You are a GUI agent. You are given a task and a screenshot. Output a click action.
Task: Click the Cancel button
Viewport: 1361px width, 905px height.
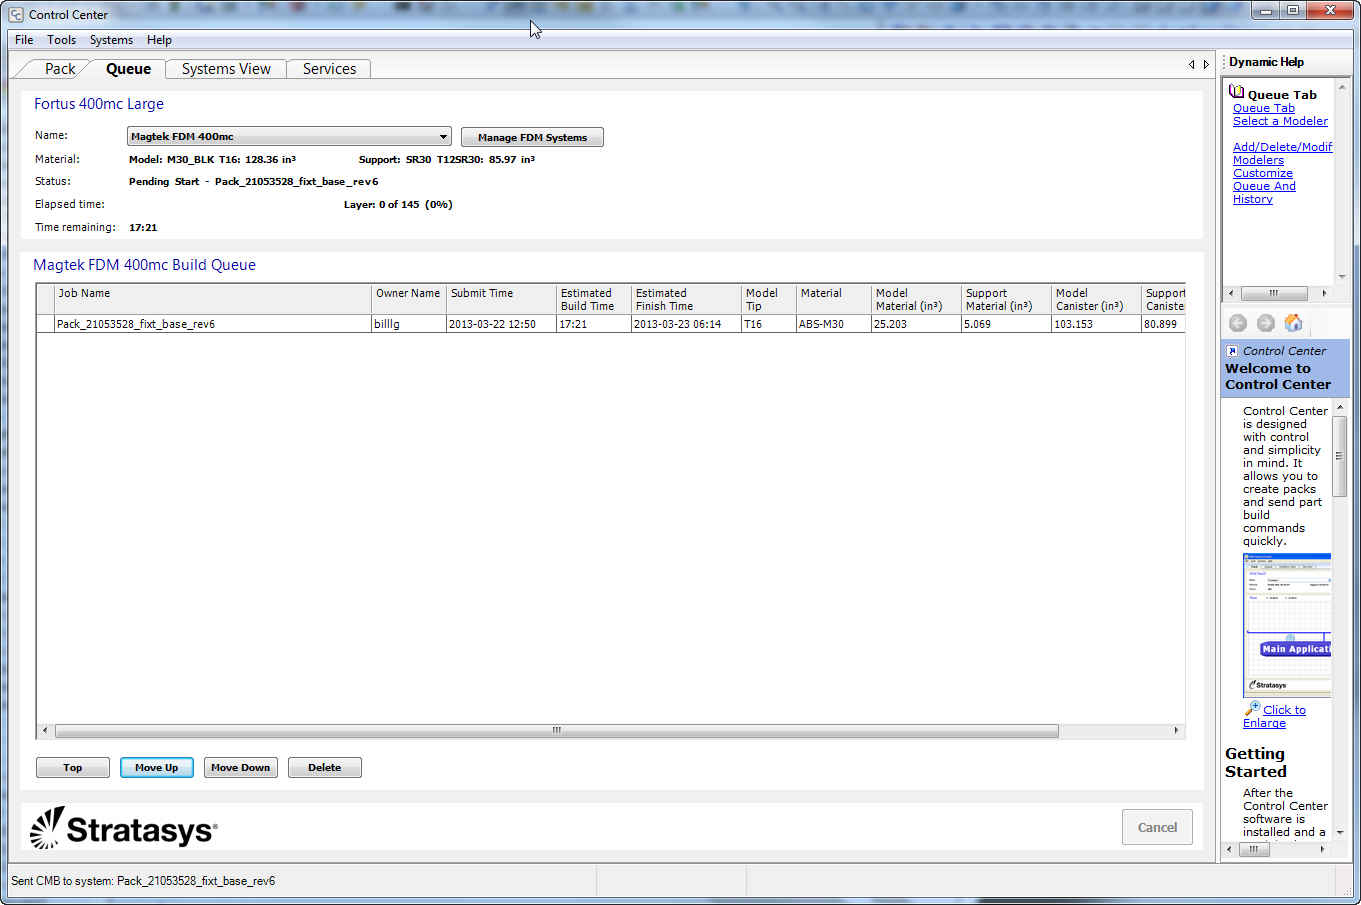coord(1157,827)
